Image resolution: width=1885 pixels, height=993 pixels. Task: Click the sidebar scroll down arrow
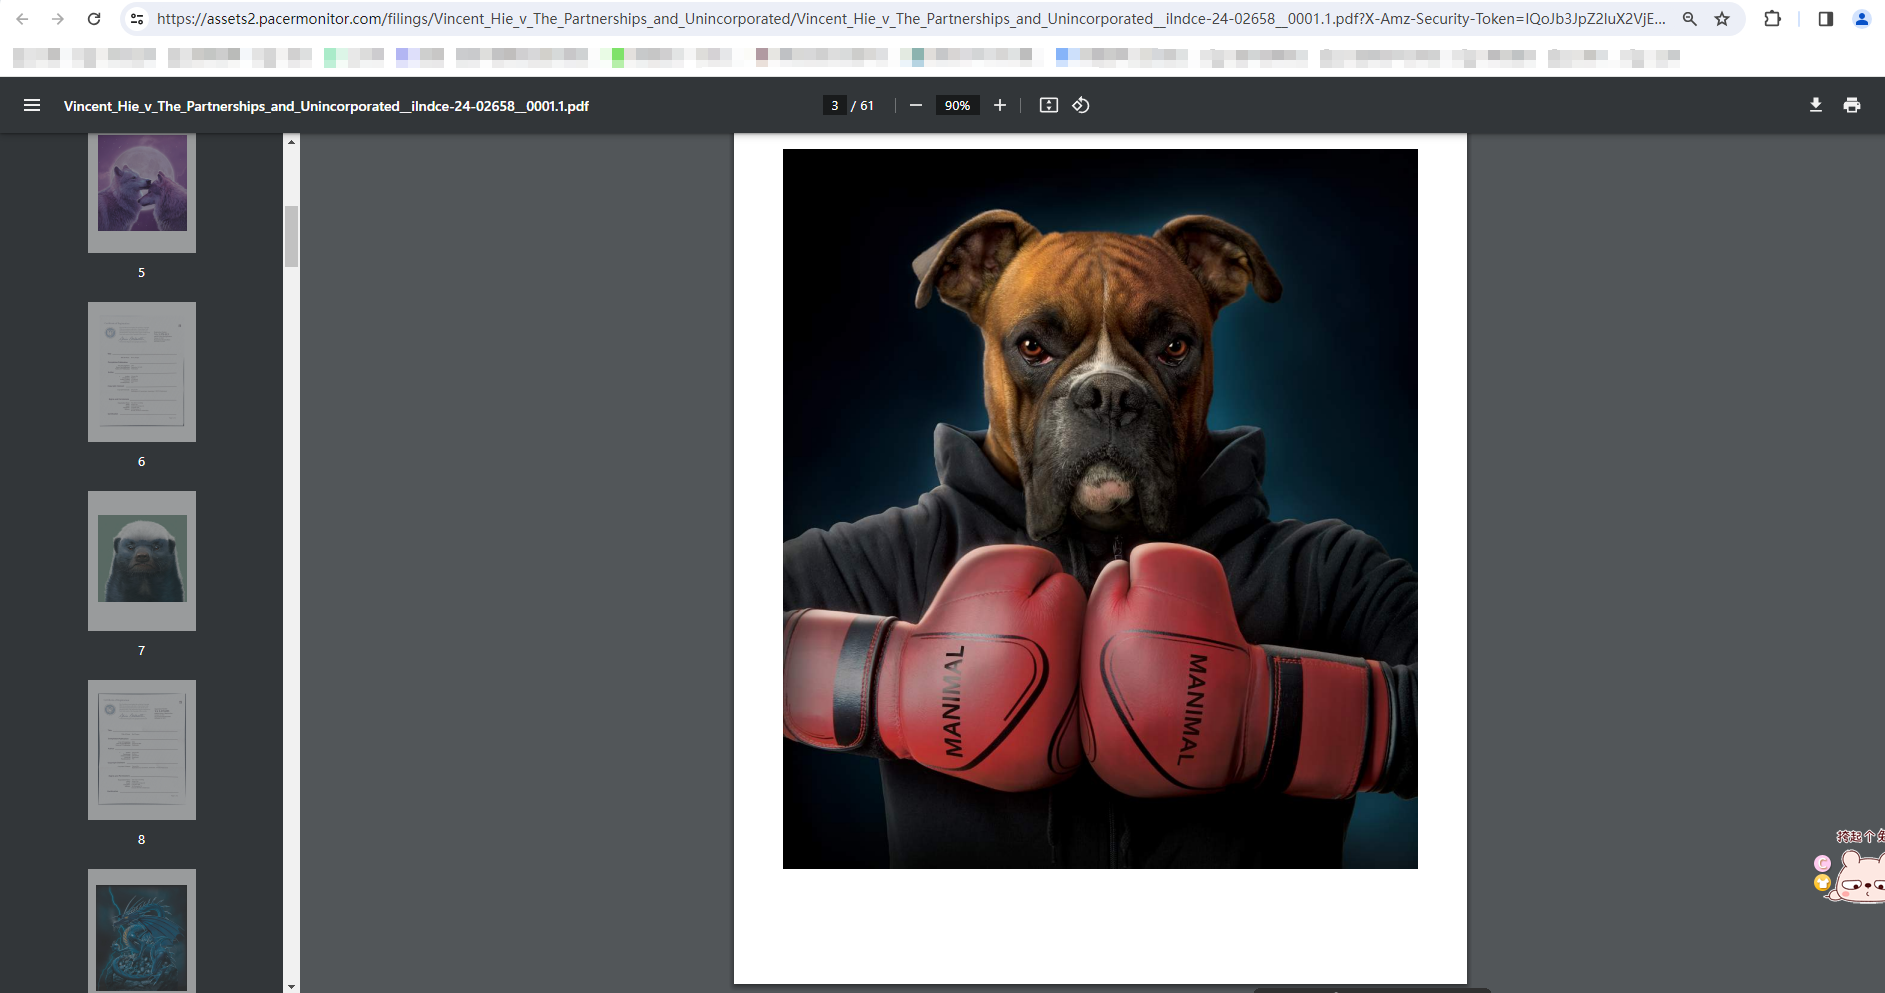point(291,986)
